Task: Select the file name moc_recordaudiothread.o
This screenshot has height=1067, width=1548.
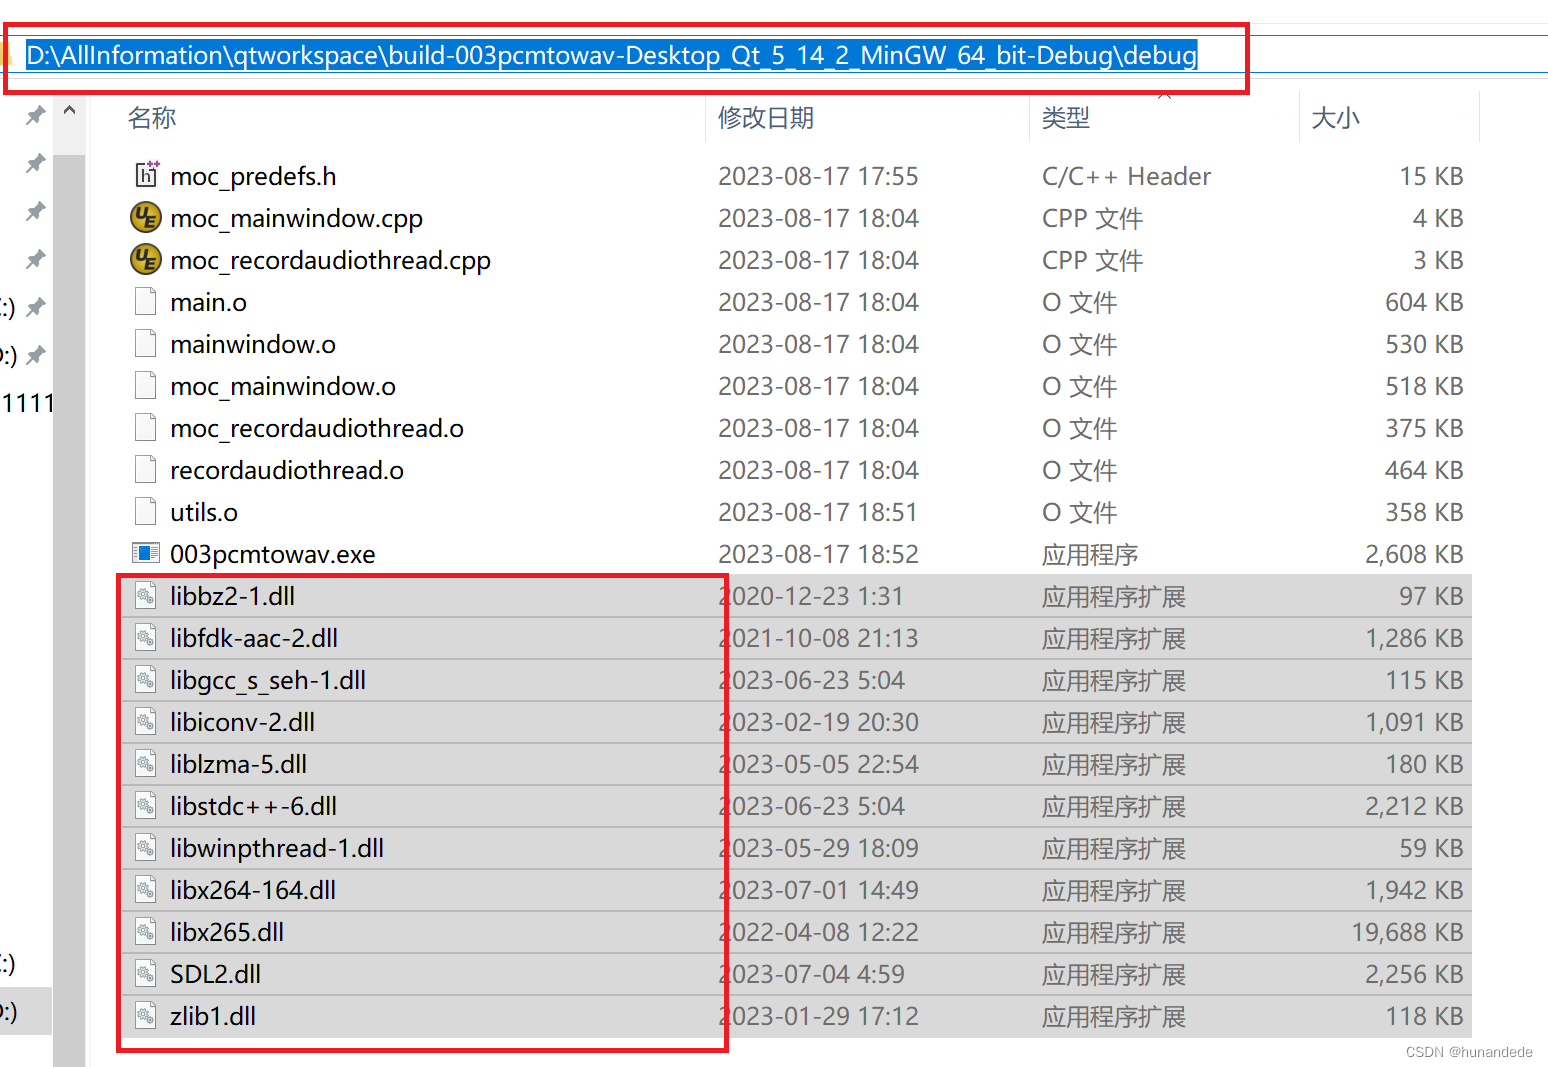Action: (317, 428)
